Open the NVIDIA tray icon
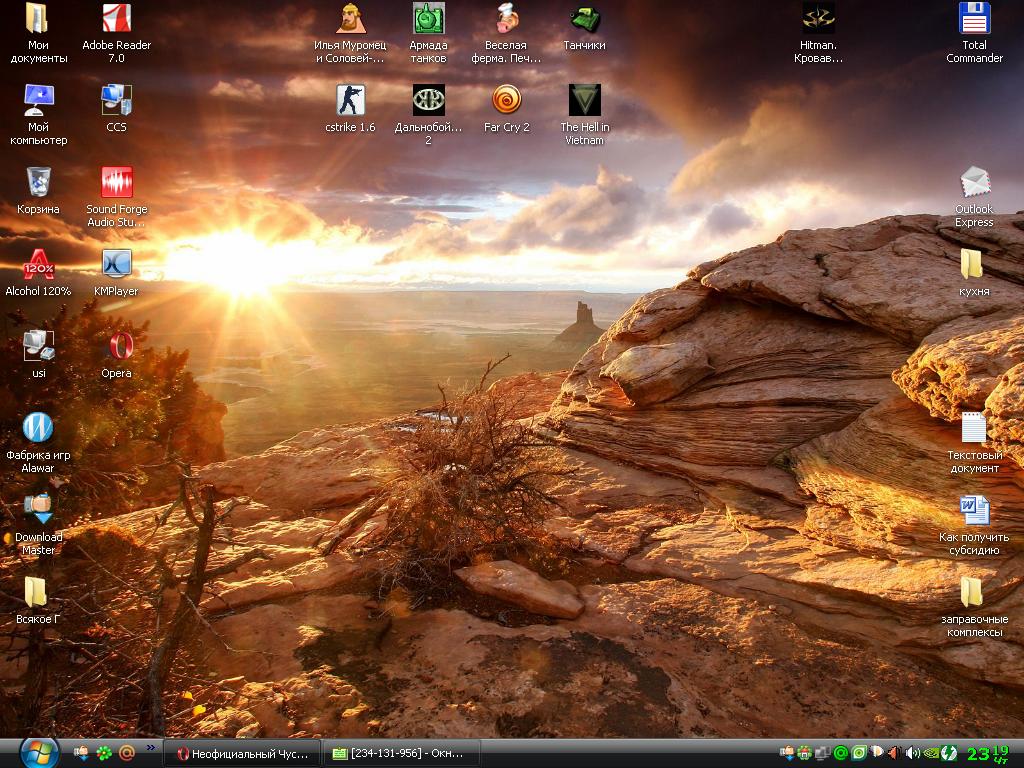This screenshot has width=1024, height=768. pos(930,753)
